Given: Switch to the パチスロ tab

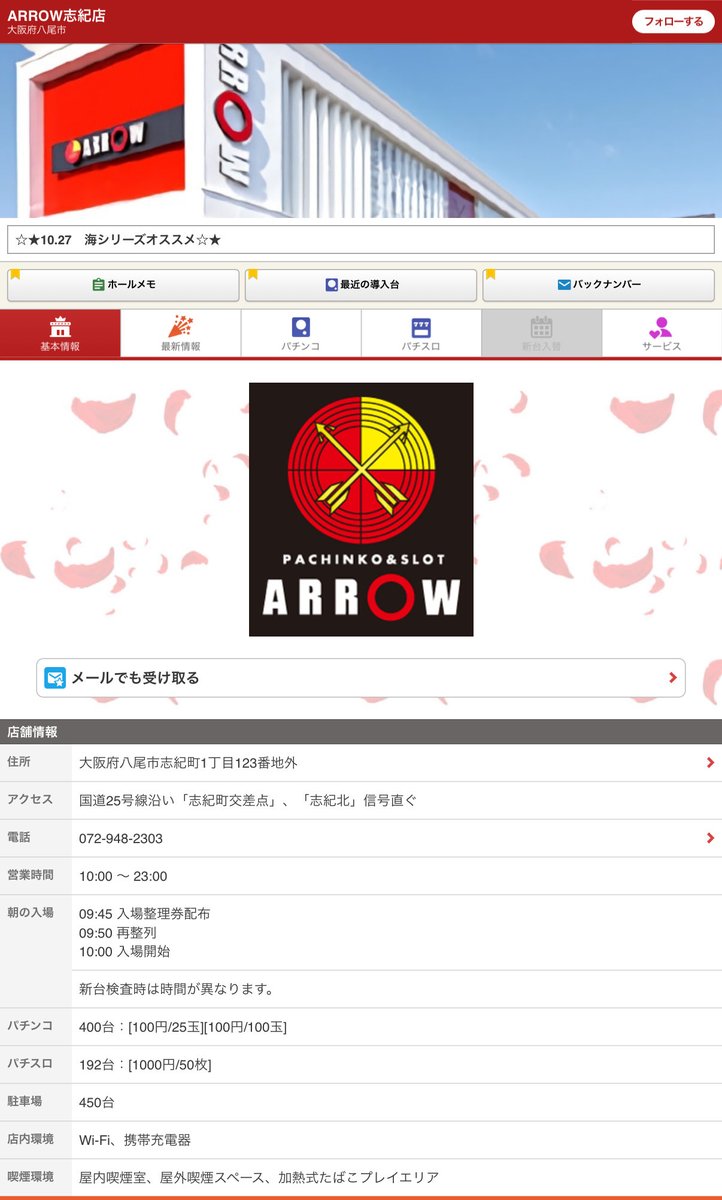Looking at the screenshot, I should tap(421, 333).
